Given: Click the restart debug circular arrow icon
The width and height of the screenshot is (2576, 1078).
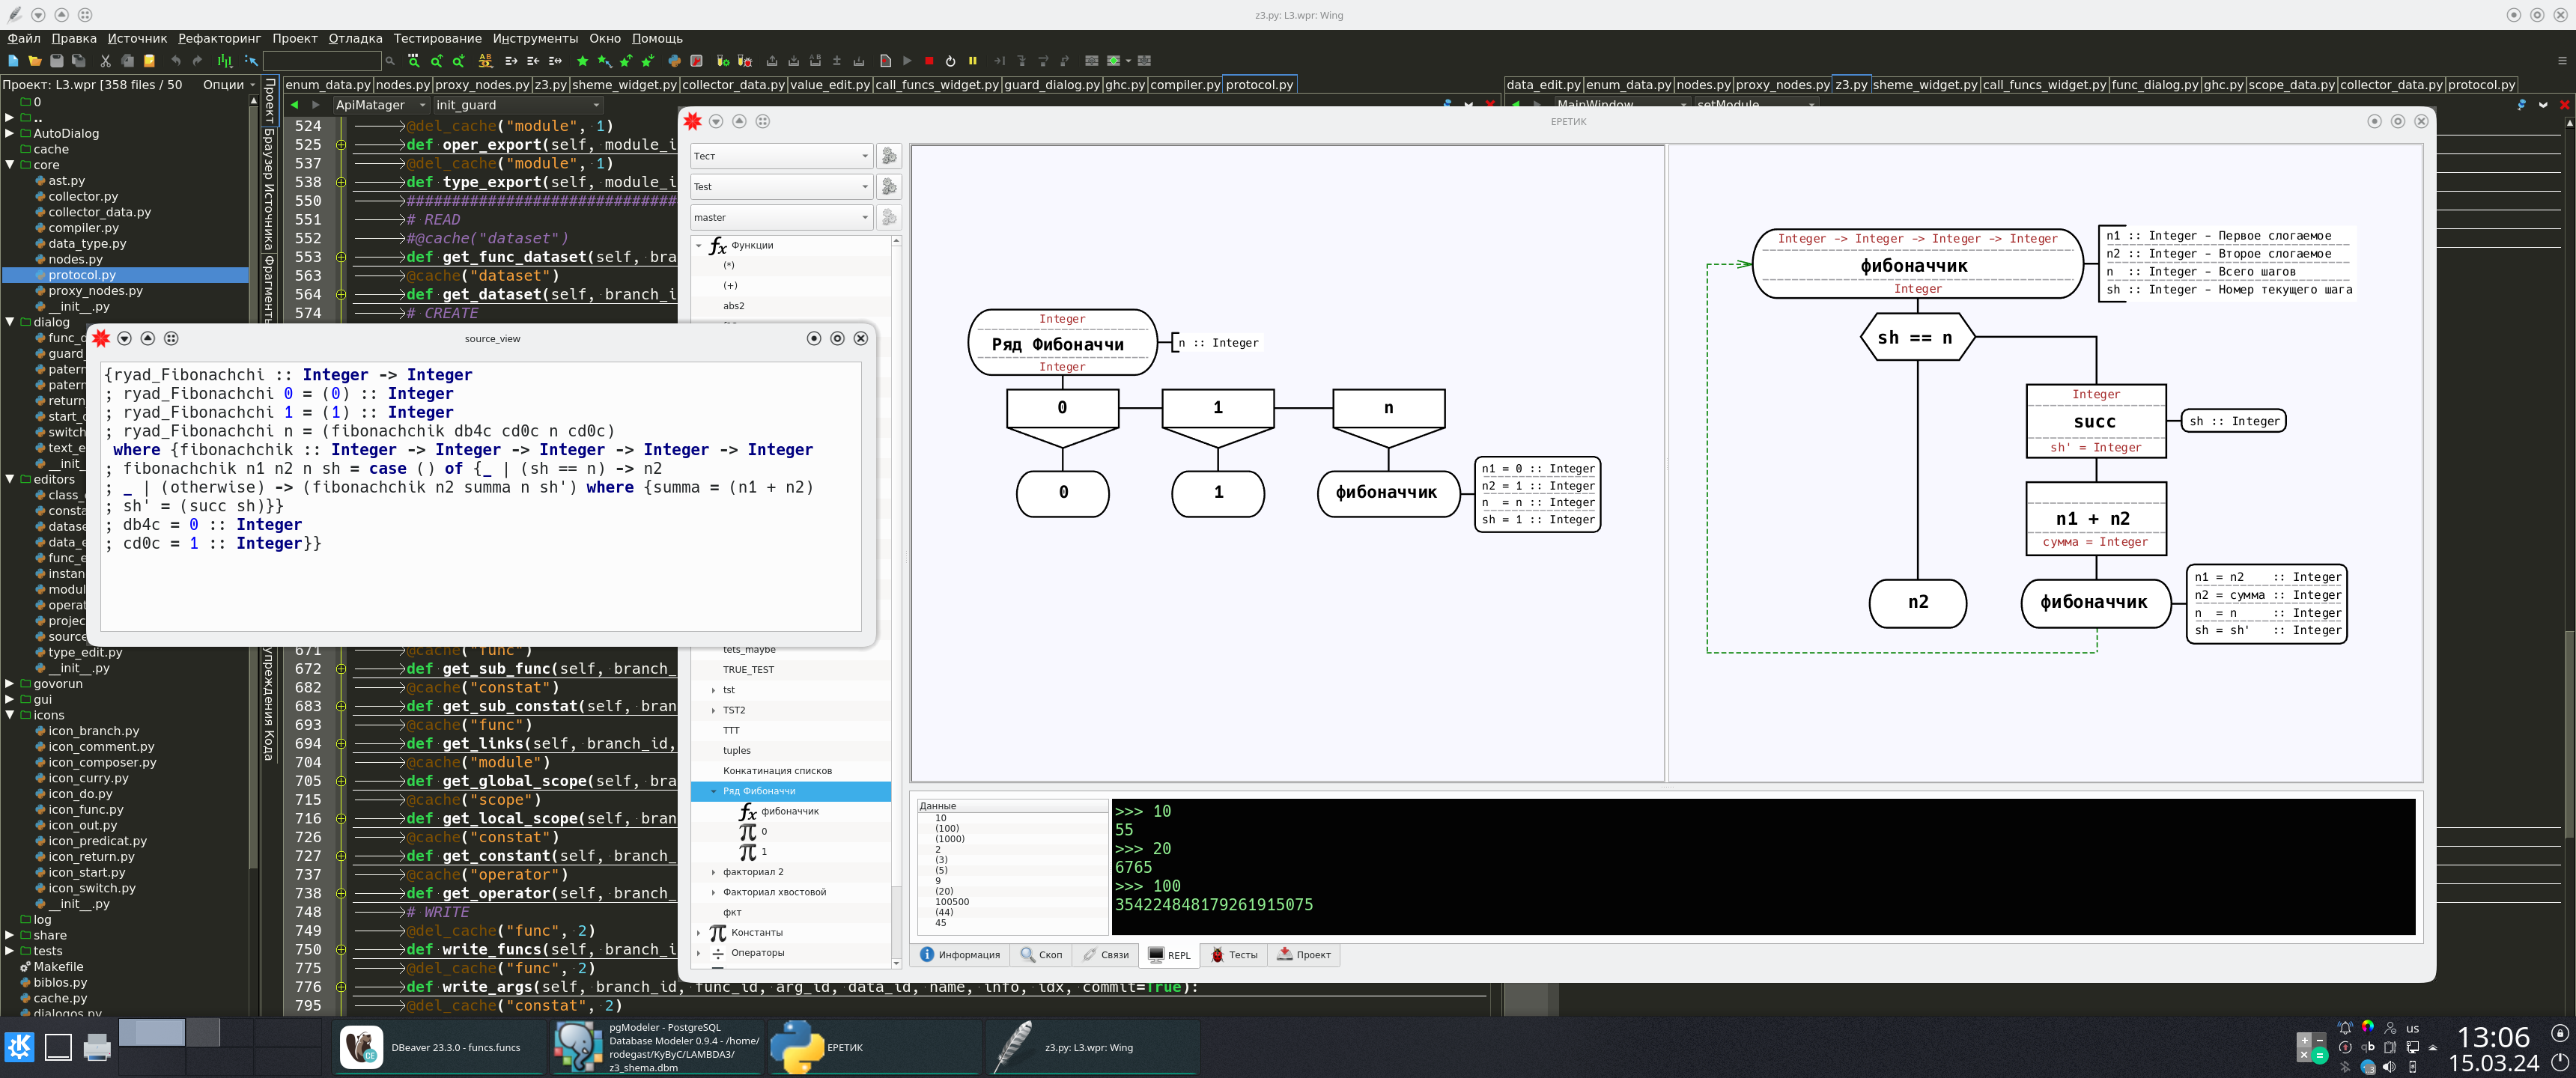Looking at the screenshot, I should tap(950, 61).
